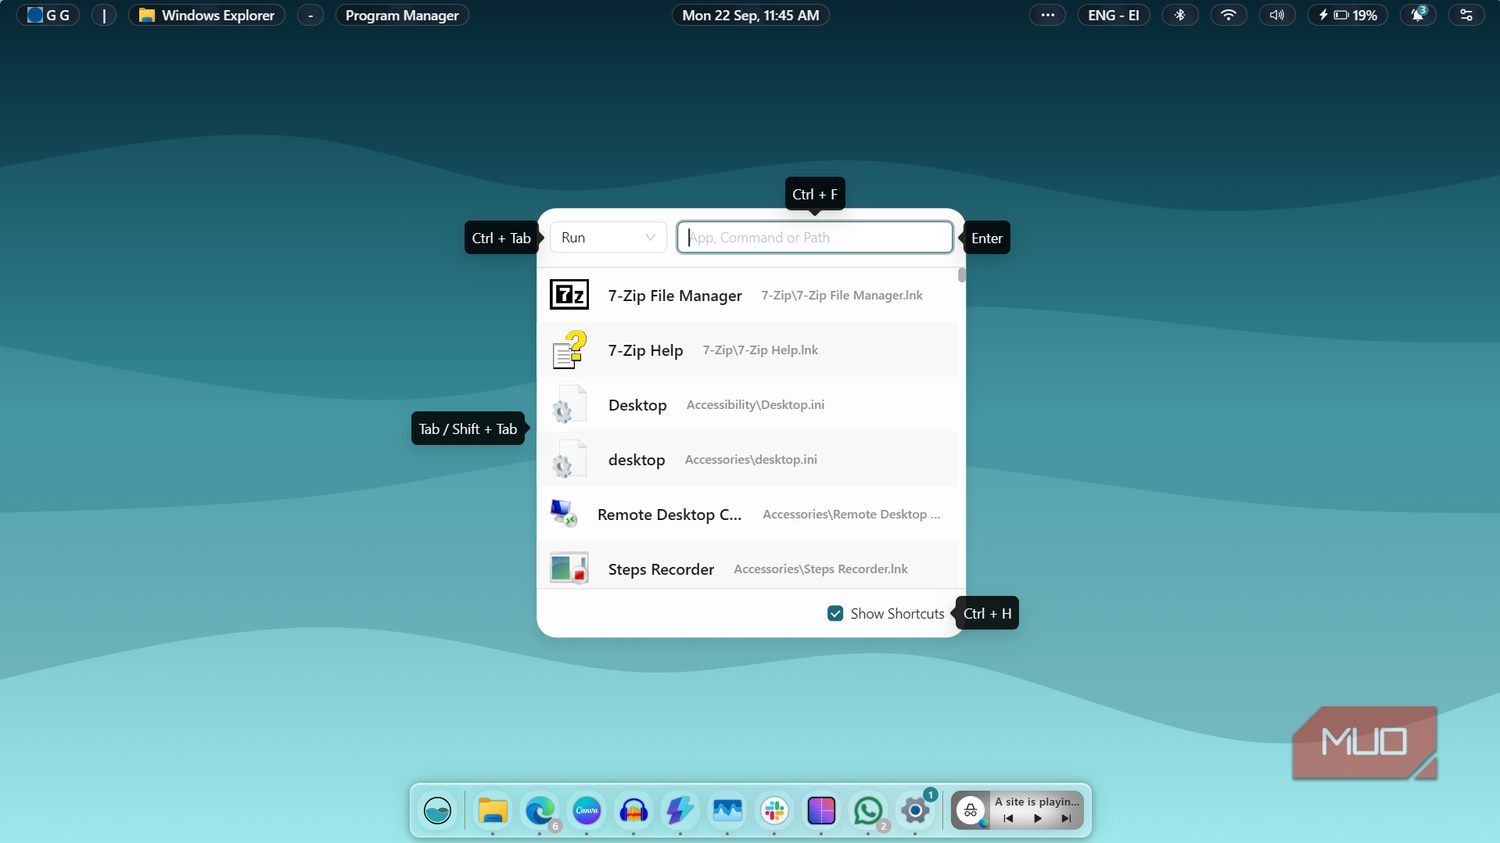Skip to previous track in dock player
The height and width of the screenshot is (843, 1500).
click(x=1008, y=819)
